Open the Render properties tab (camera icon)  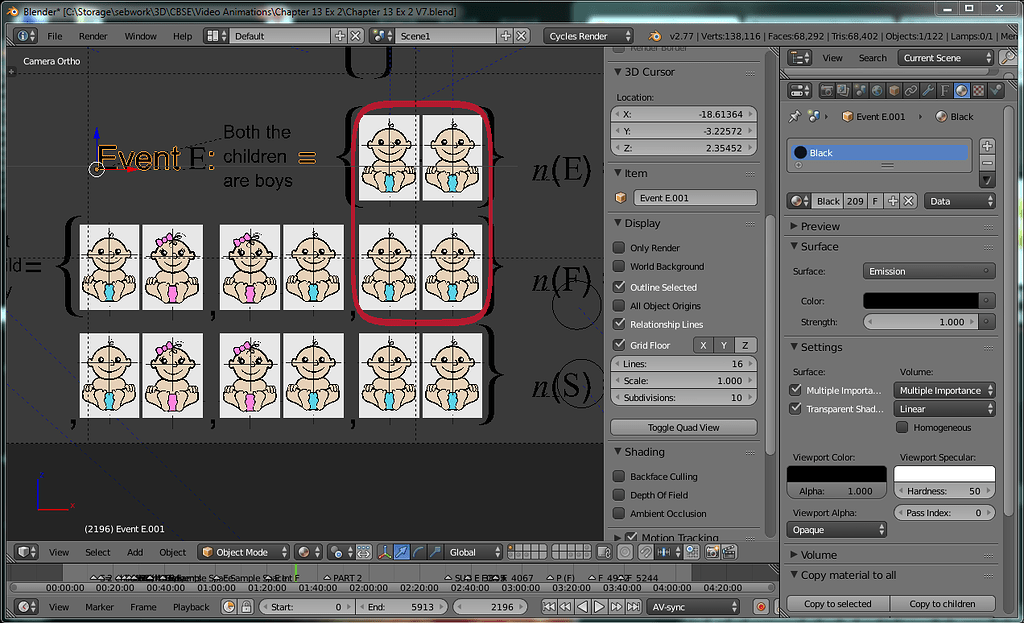coord(827,91)
